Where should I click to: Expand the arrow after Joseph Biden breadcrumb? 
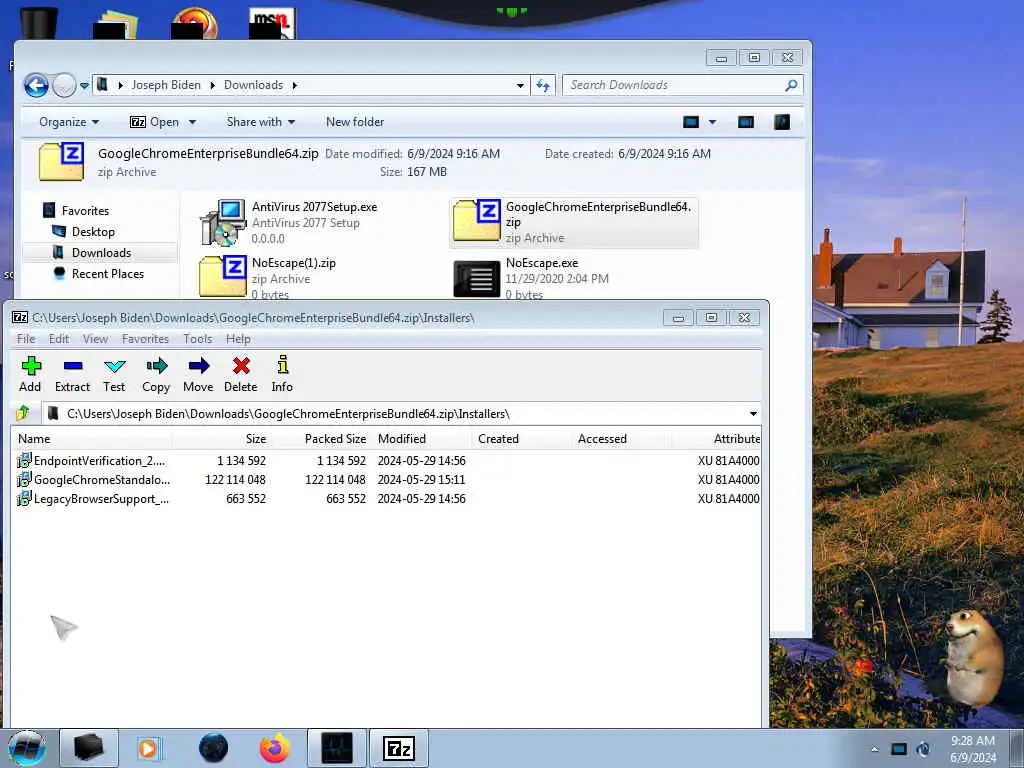pyautogui.click(x=212, y=85)
